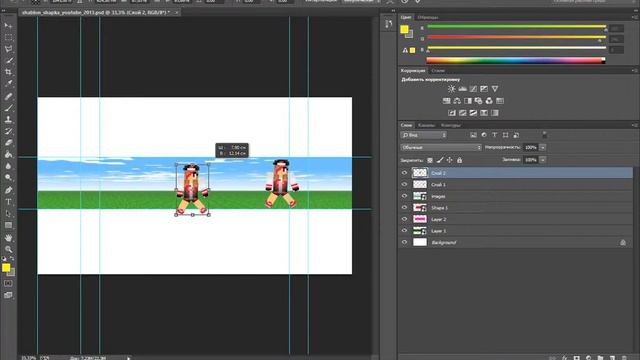The height and width of the screenshot is (360, 640).
Task: Select the Dodge tool
Action: [x=8, y=178]
